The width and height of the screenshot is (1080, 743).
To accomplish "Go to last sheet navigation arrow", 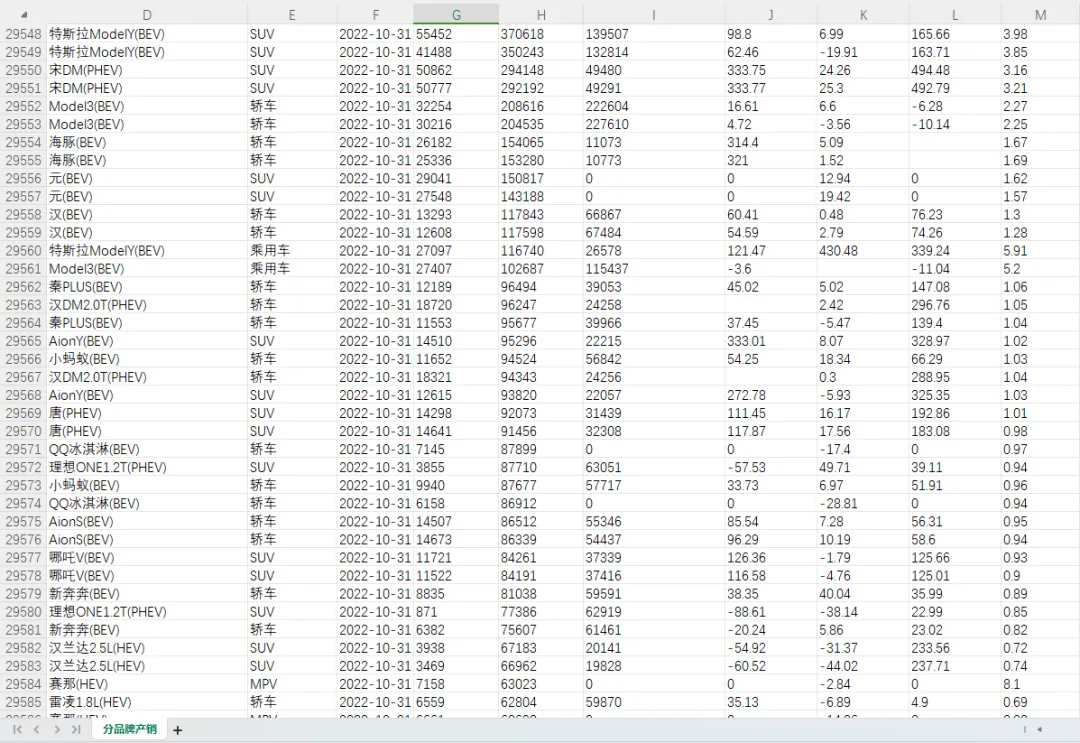I will point(76,729).
